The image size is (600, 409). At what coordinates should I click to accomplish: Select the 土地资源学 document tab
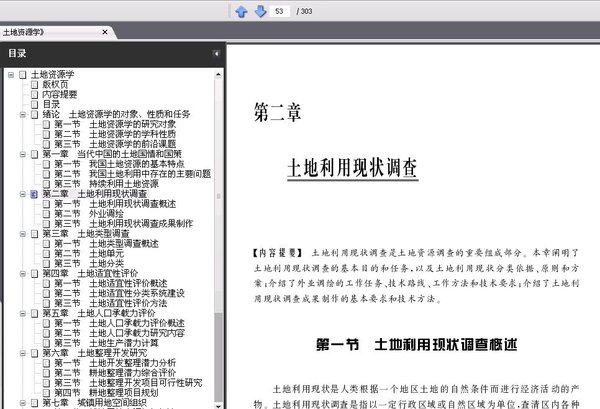24,33
